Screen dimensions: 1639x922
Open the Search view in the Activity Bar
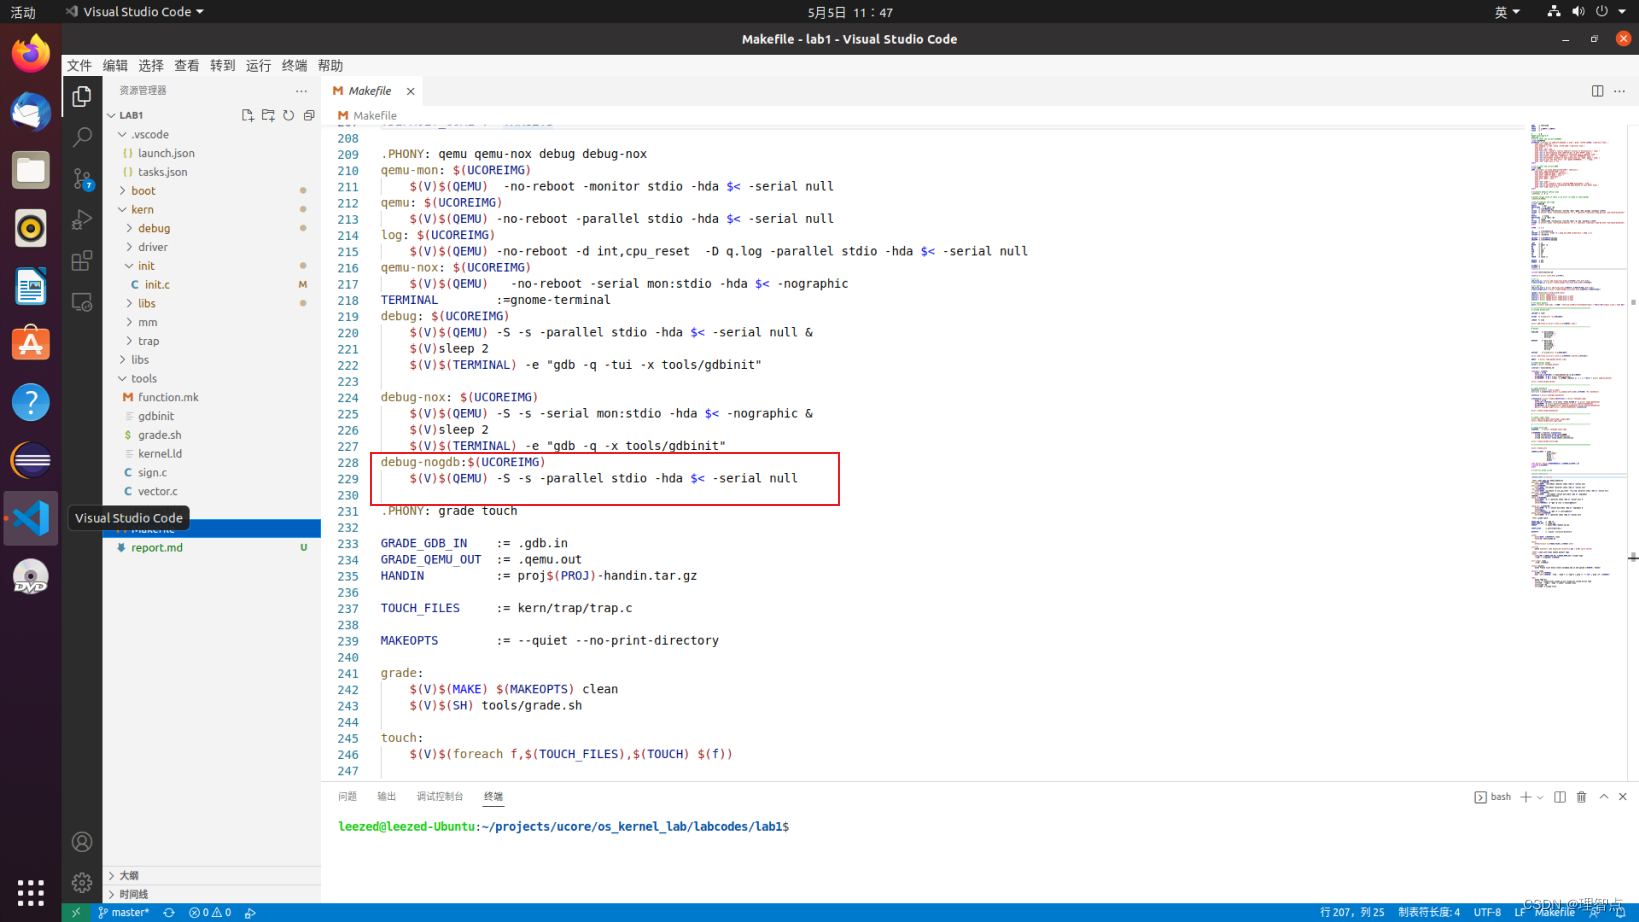pyautogui.click(x=82, y=136)
